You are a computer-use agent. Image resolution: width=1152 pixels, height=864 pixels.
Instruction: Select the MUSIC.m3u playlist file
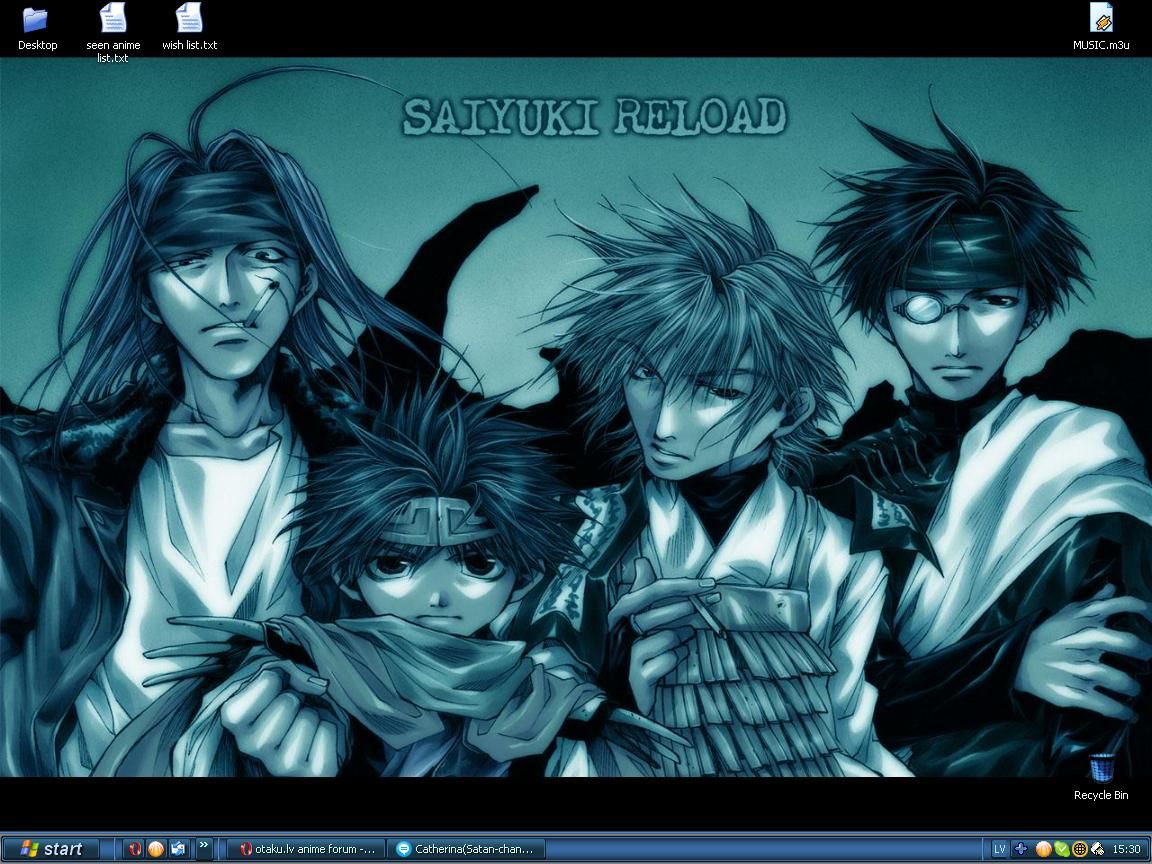click(x=1101, y=27)
